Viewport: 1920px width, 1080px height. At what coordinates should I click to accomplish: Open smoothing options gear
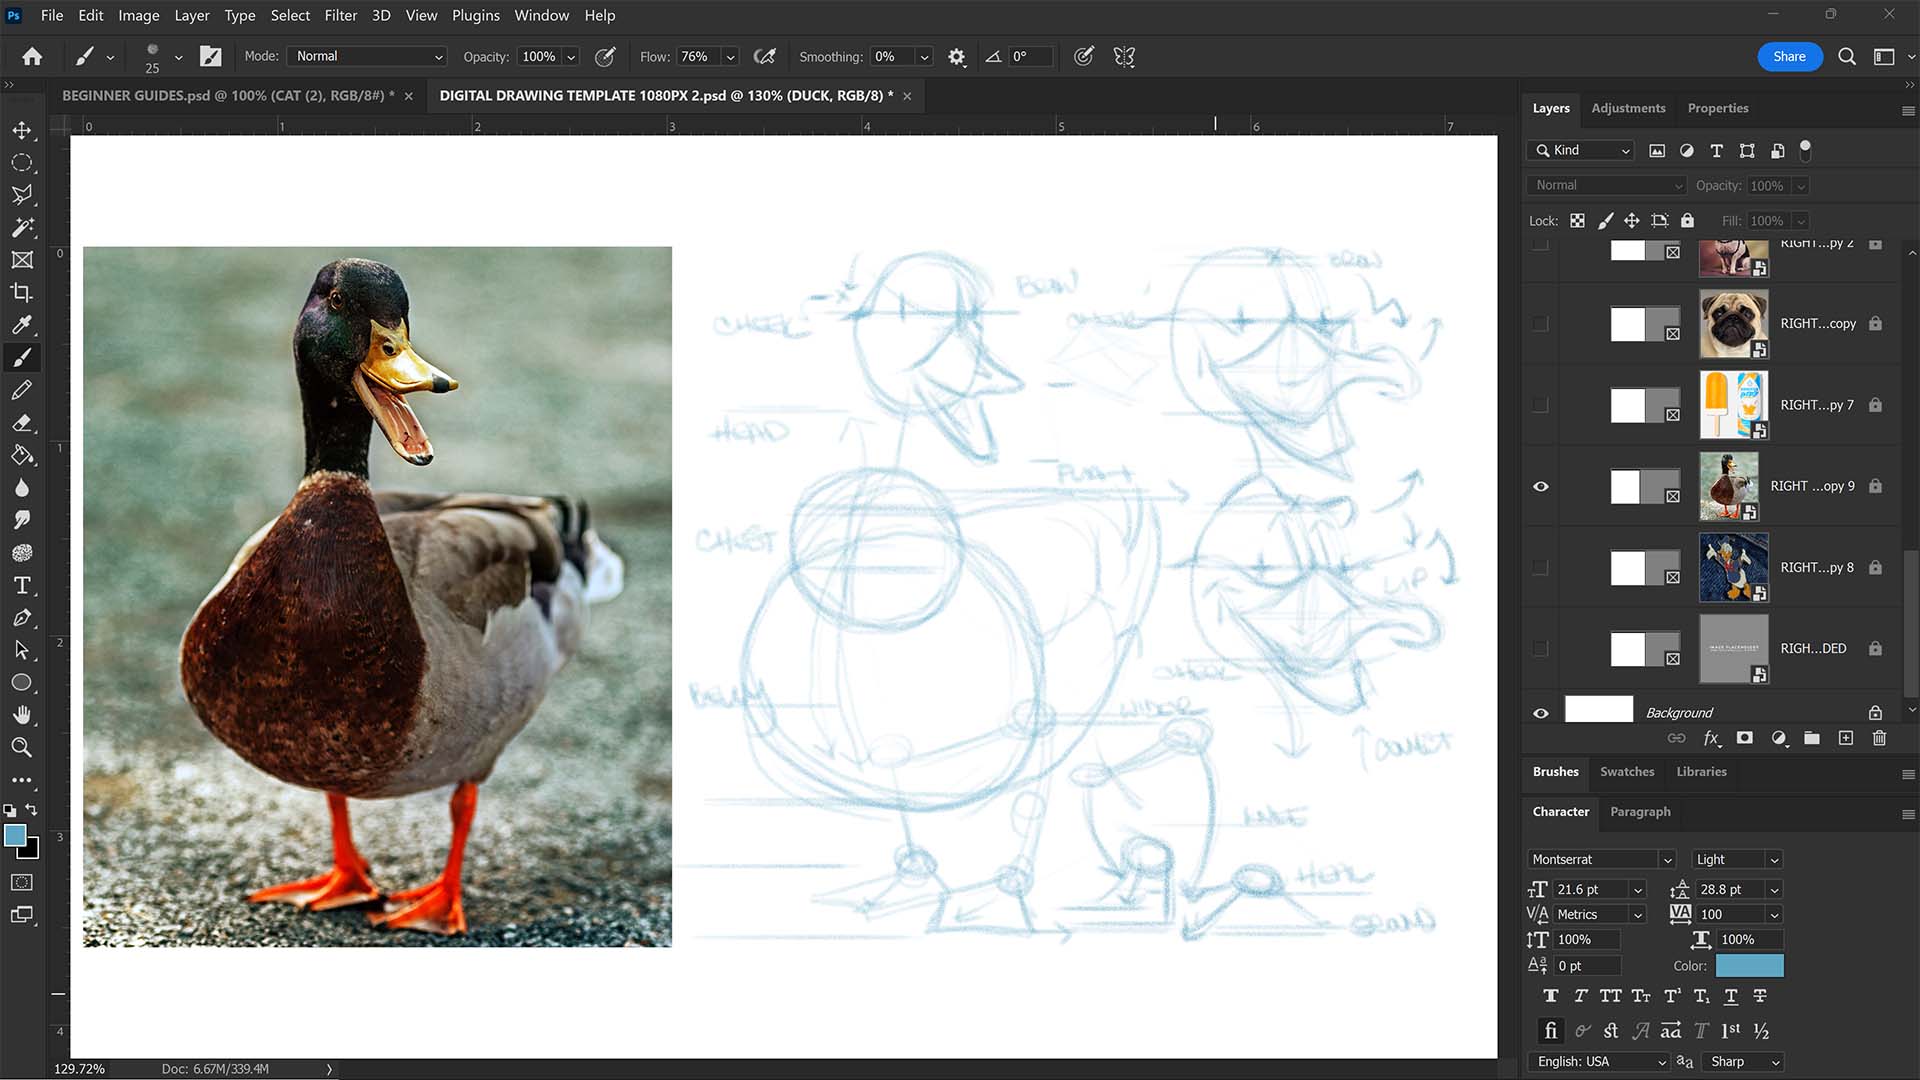coord(957,57)
